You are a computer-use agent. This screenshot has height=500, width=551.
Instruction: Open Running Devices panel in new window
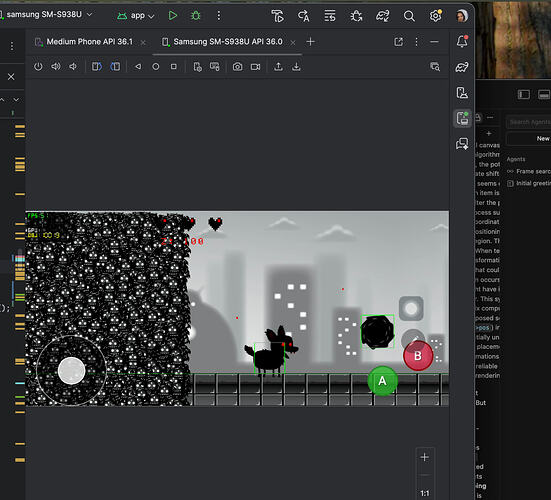[398, 42]
